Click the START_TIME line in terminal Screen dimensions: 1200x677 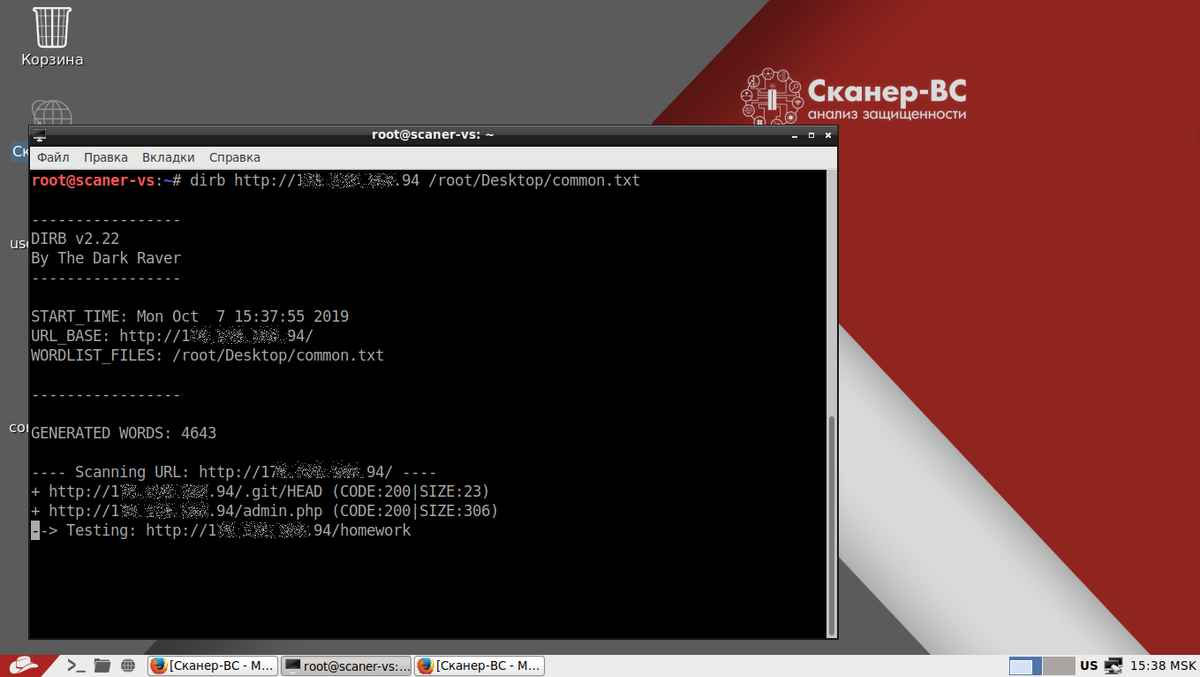pos(190,316)
